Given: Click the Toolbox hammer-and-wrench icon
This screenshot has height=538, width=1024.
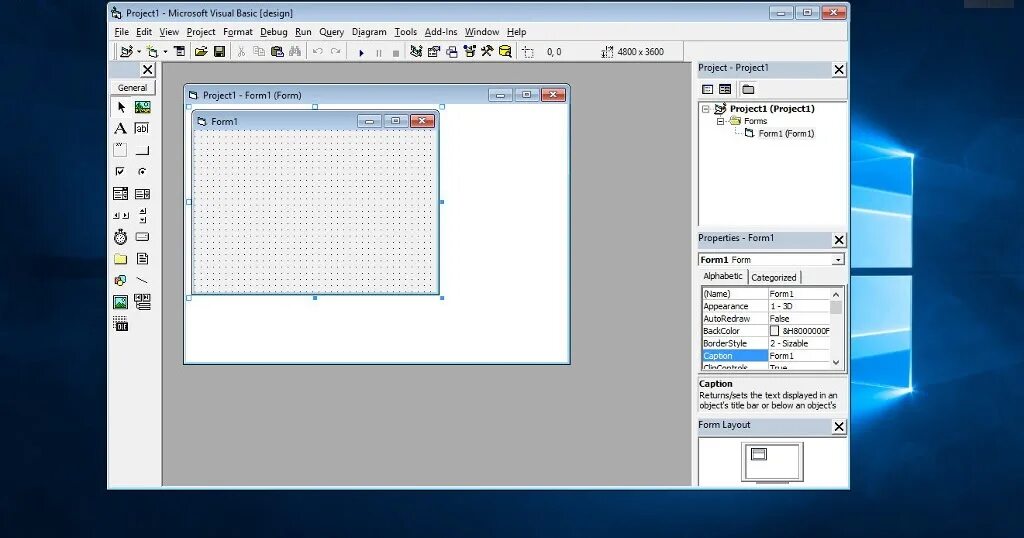Looking at the screenshot, I should [x=487, y=52].
